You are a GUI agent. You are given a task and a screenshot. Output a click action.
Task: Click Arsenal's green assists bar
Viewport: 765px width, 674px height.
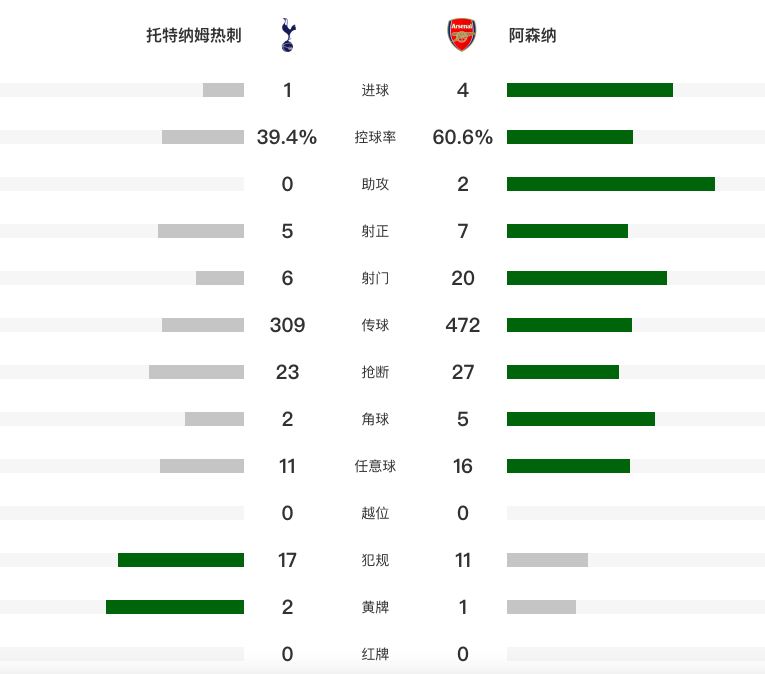tap(610, 184)
